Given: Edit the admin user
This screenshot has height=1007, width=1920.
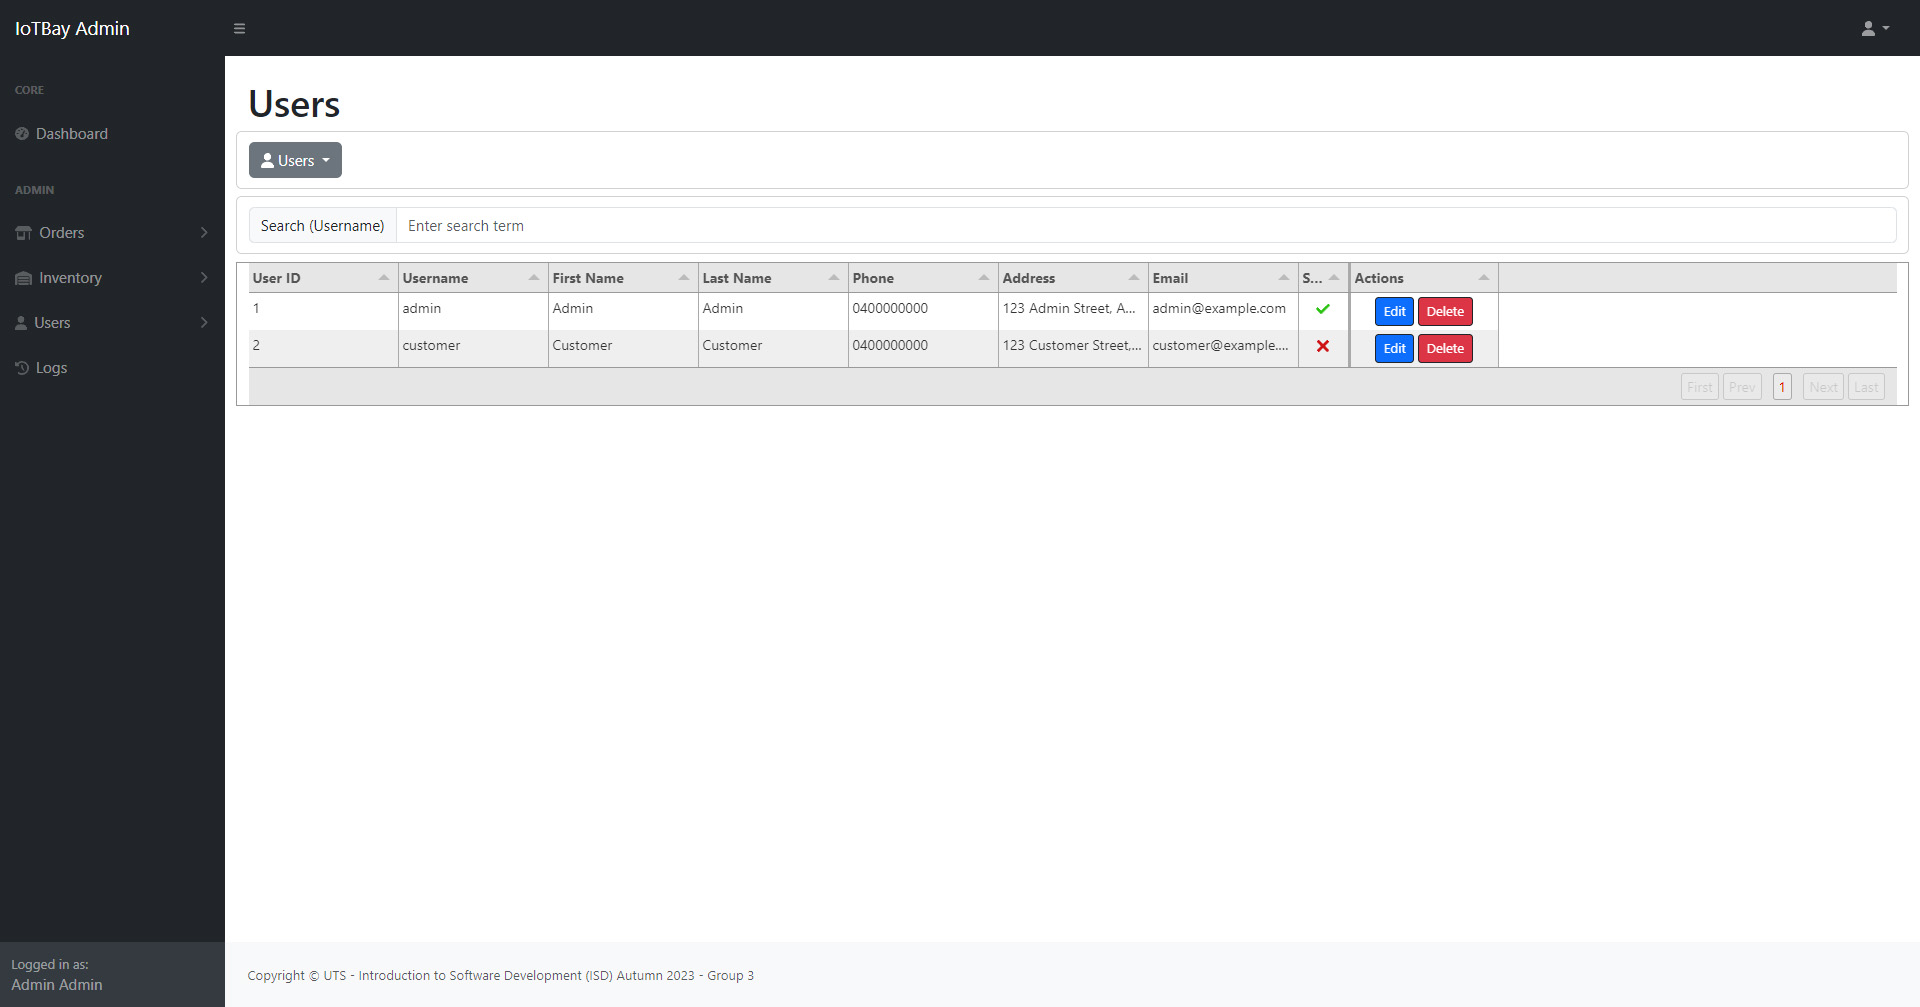Looking at the screenshot, I should tap(1394, 312).
